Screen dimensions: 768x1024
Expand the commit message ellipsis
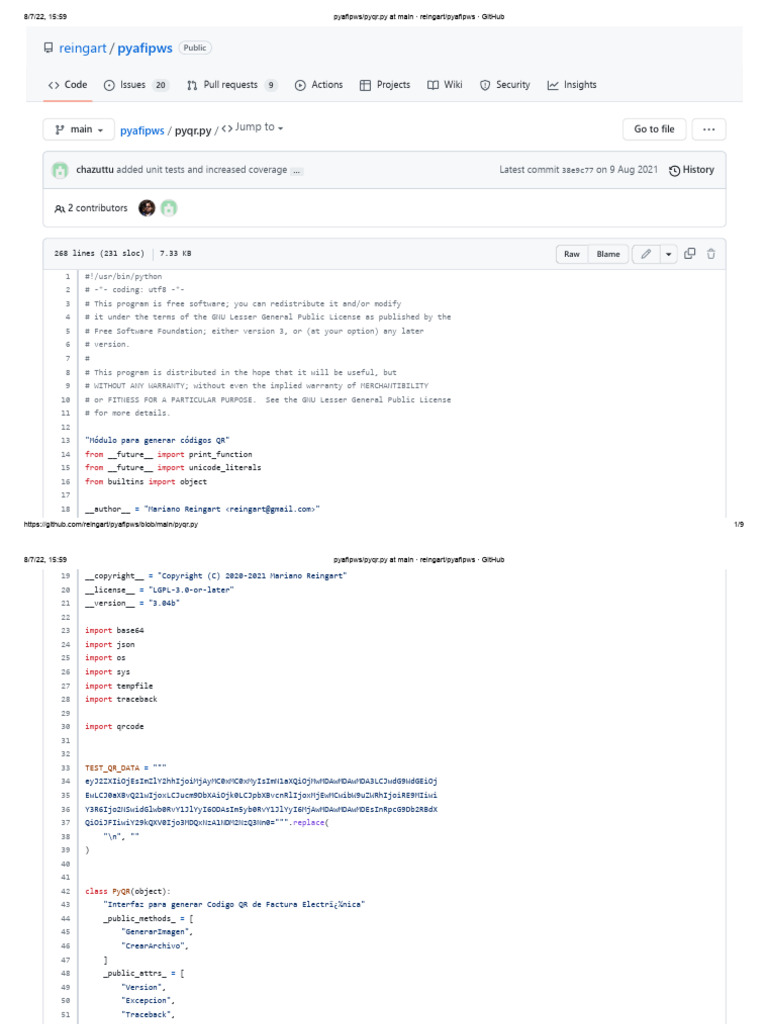(x=296, y=171)
